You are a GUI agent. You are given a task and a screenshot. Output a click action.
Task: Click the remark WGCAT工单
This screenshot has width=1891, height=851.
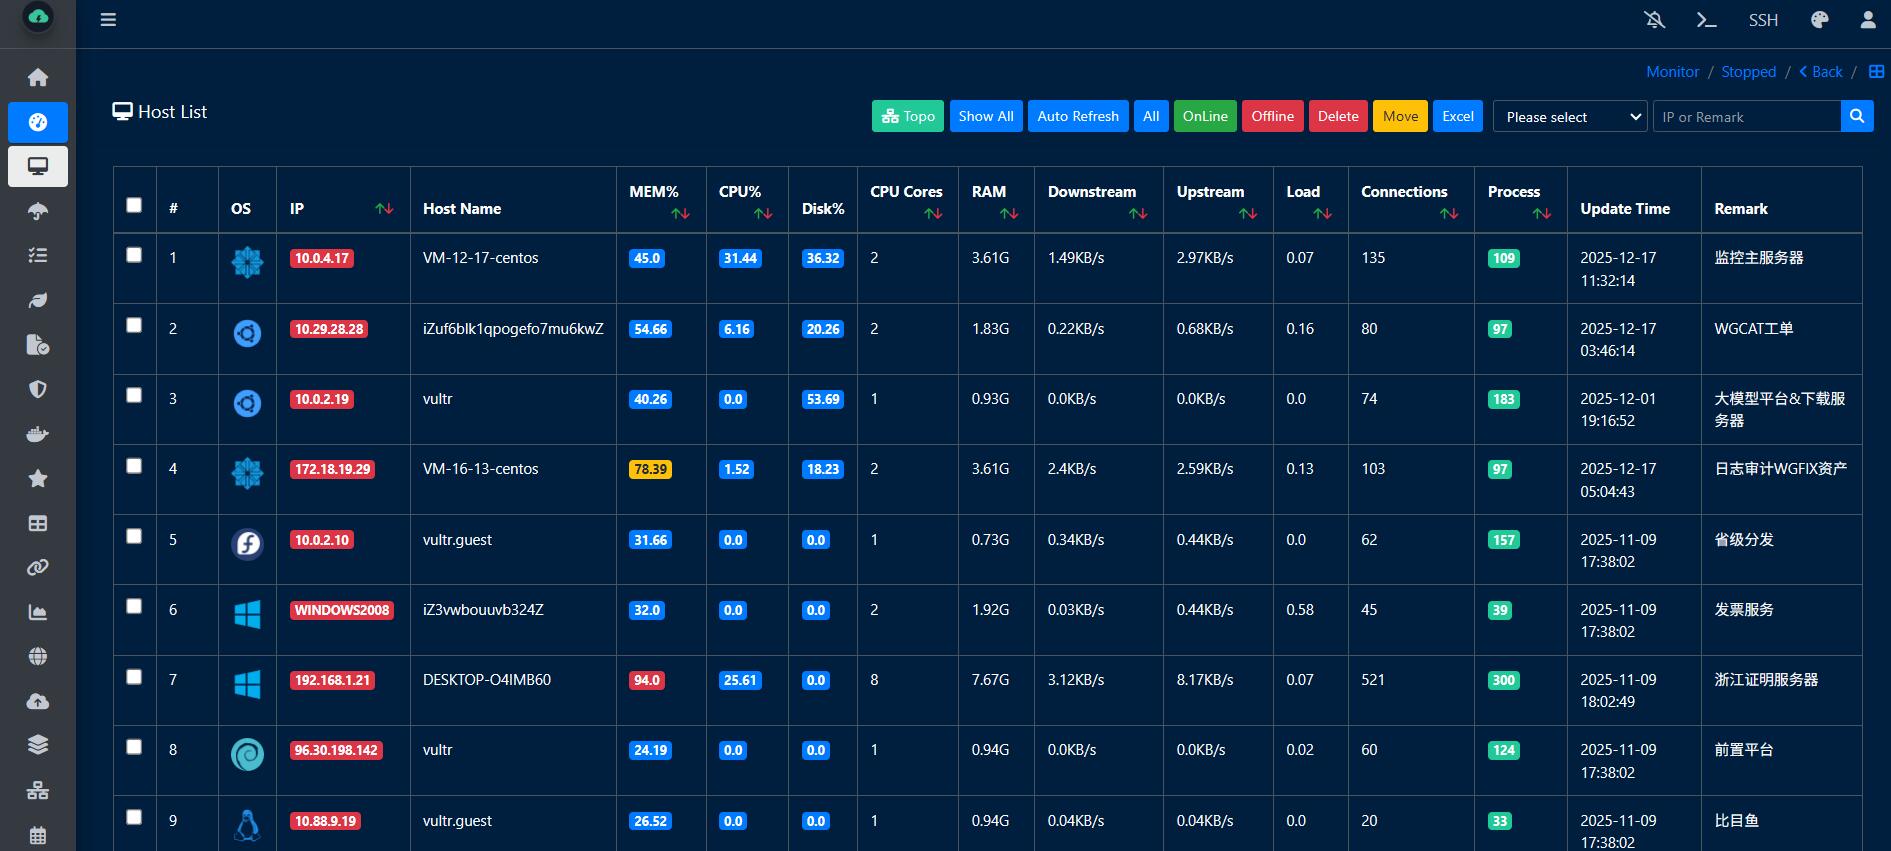1754,329
